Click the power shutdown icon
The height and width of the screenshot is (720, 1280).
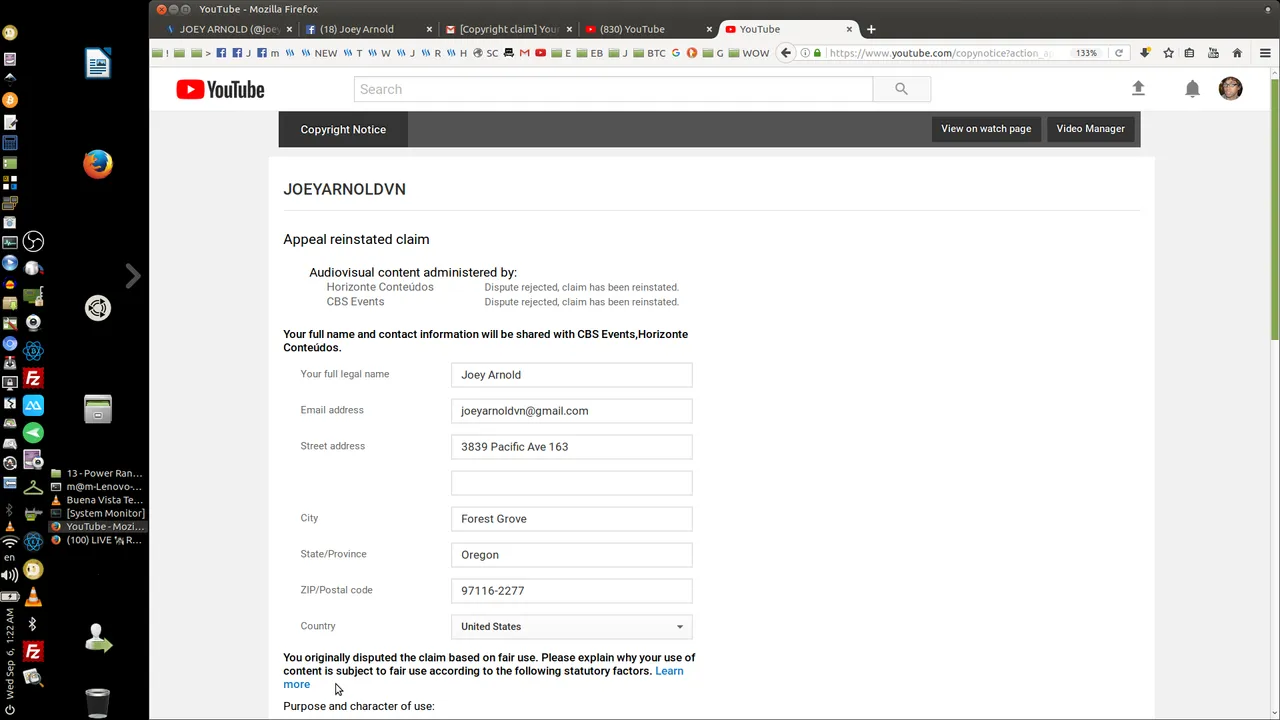coord(10,709)
